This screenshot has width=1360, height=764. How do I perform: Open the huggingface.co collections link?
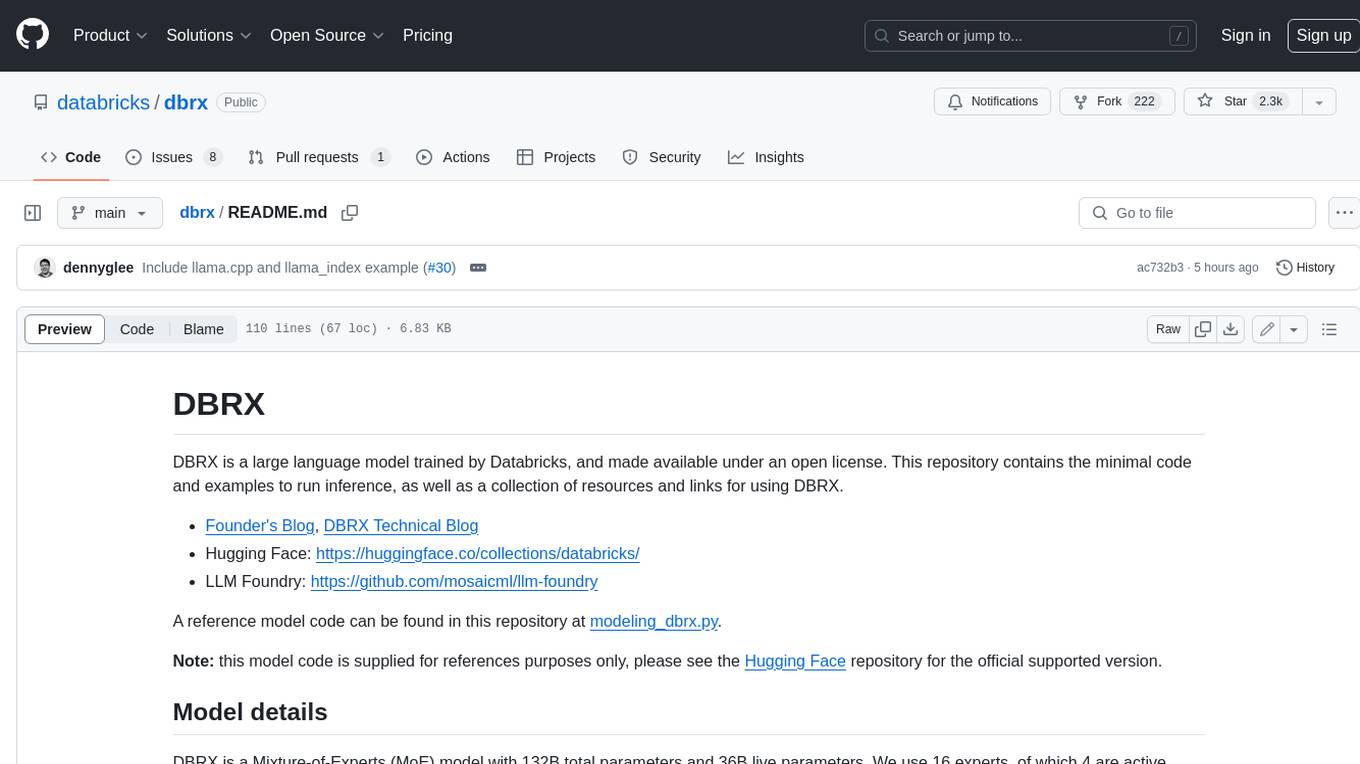[477, 553]
